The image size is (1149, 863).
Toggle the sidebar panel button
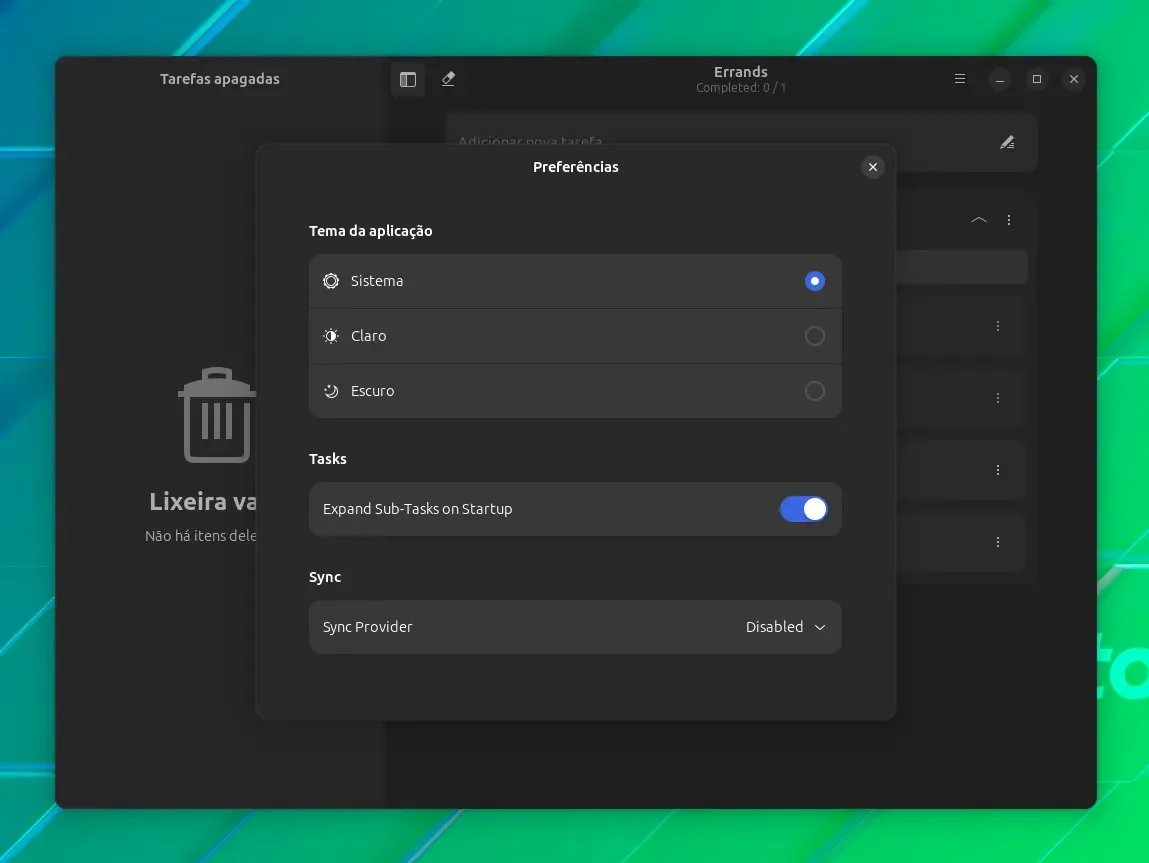tap(407, 79)
